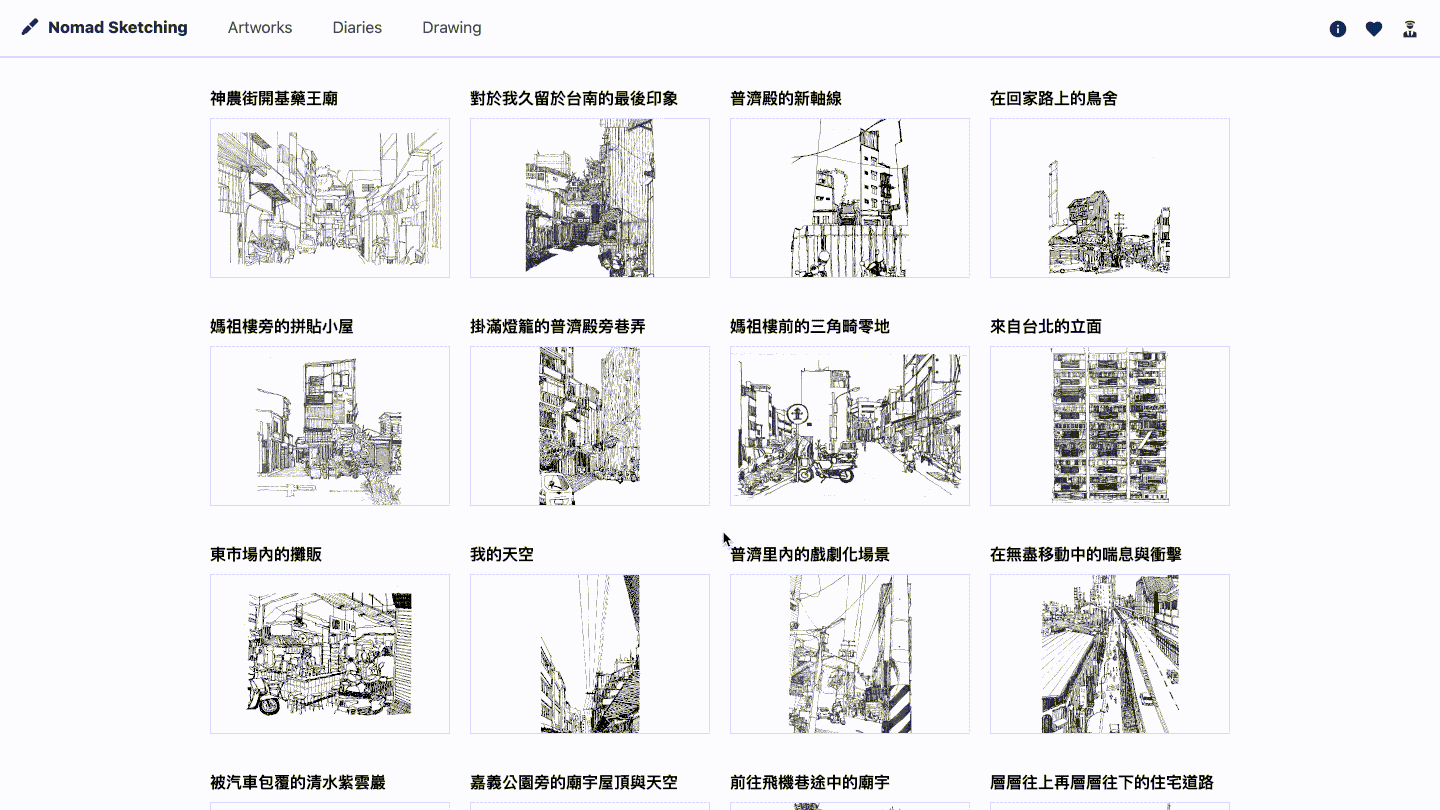
Task: Click the user profile avatar icon
Action: click(1410, 29)
